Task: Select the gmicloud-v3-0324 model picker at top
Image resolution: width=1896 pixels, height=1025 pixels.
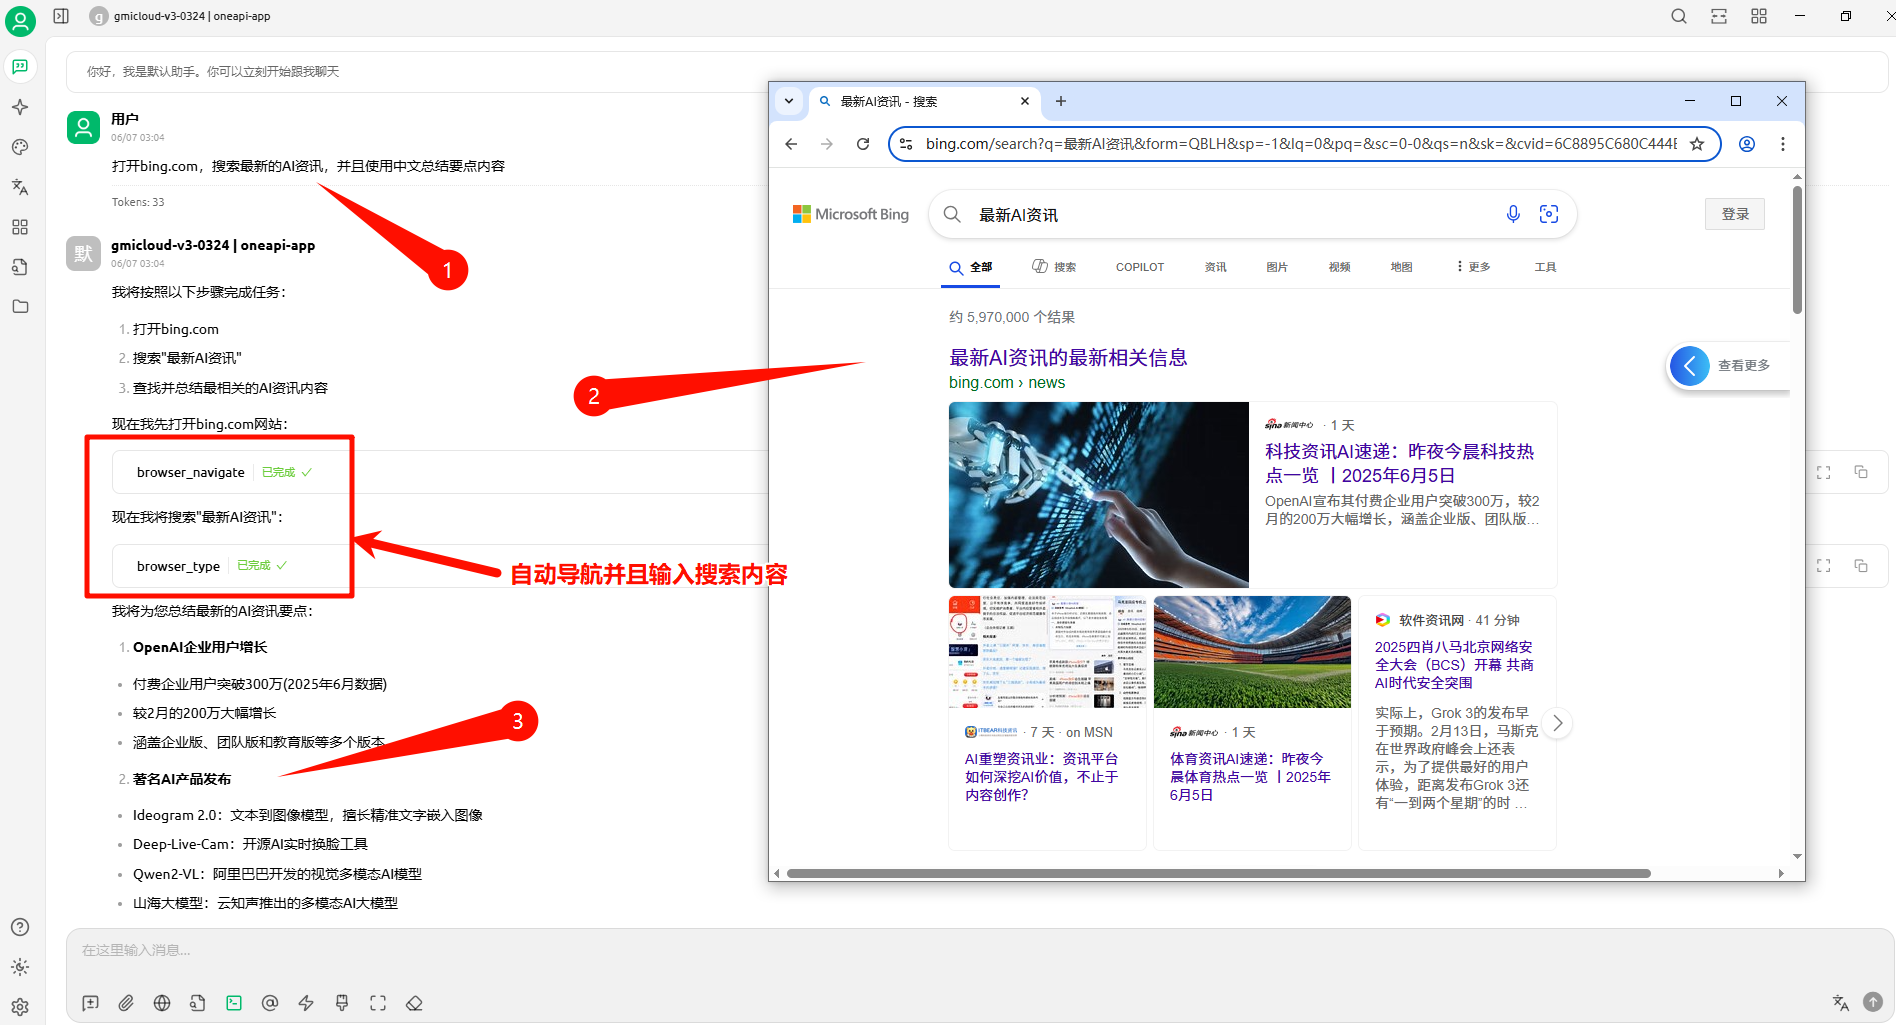Action: tap(181, 16)
